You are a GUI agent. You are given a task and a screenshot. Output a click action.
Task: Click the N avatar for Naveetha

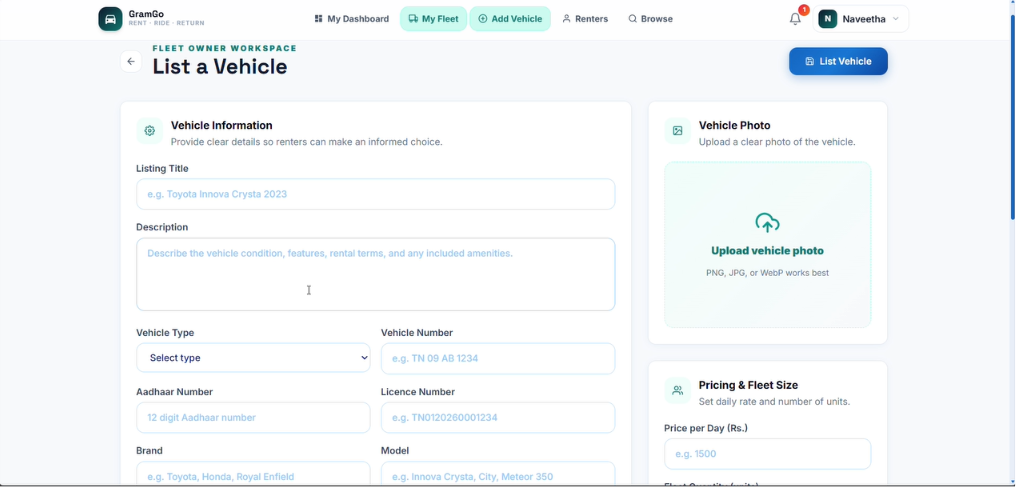coord(827,19)
